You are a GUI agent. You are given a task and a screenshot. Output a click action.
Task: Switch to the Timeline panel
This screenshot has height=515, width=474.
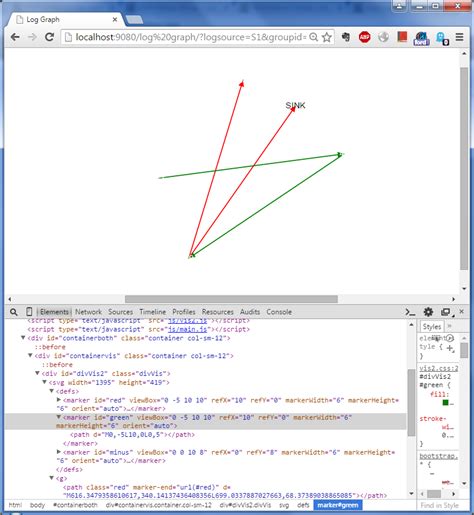pos(153,312)
